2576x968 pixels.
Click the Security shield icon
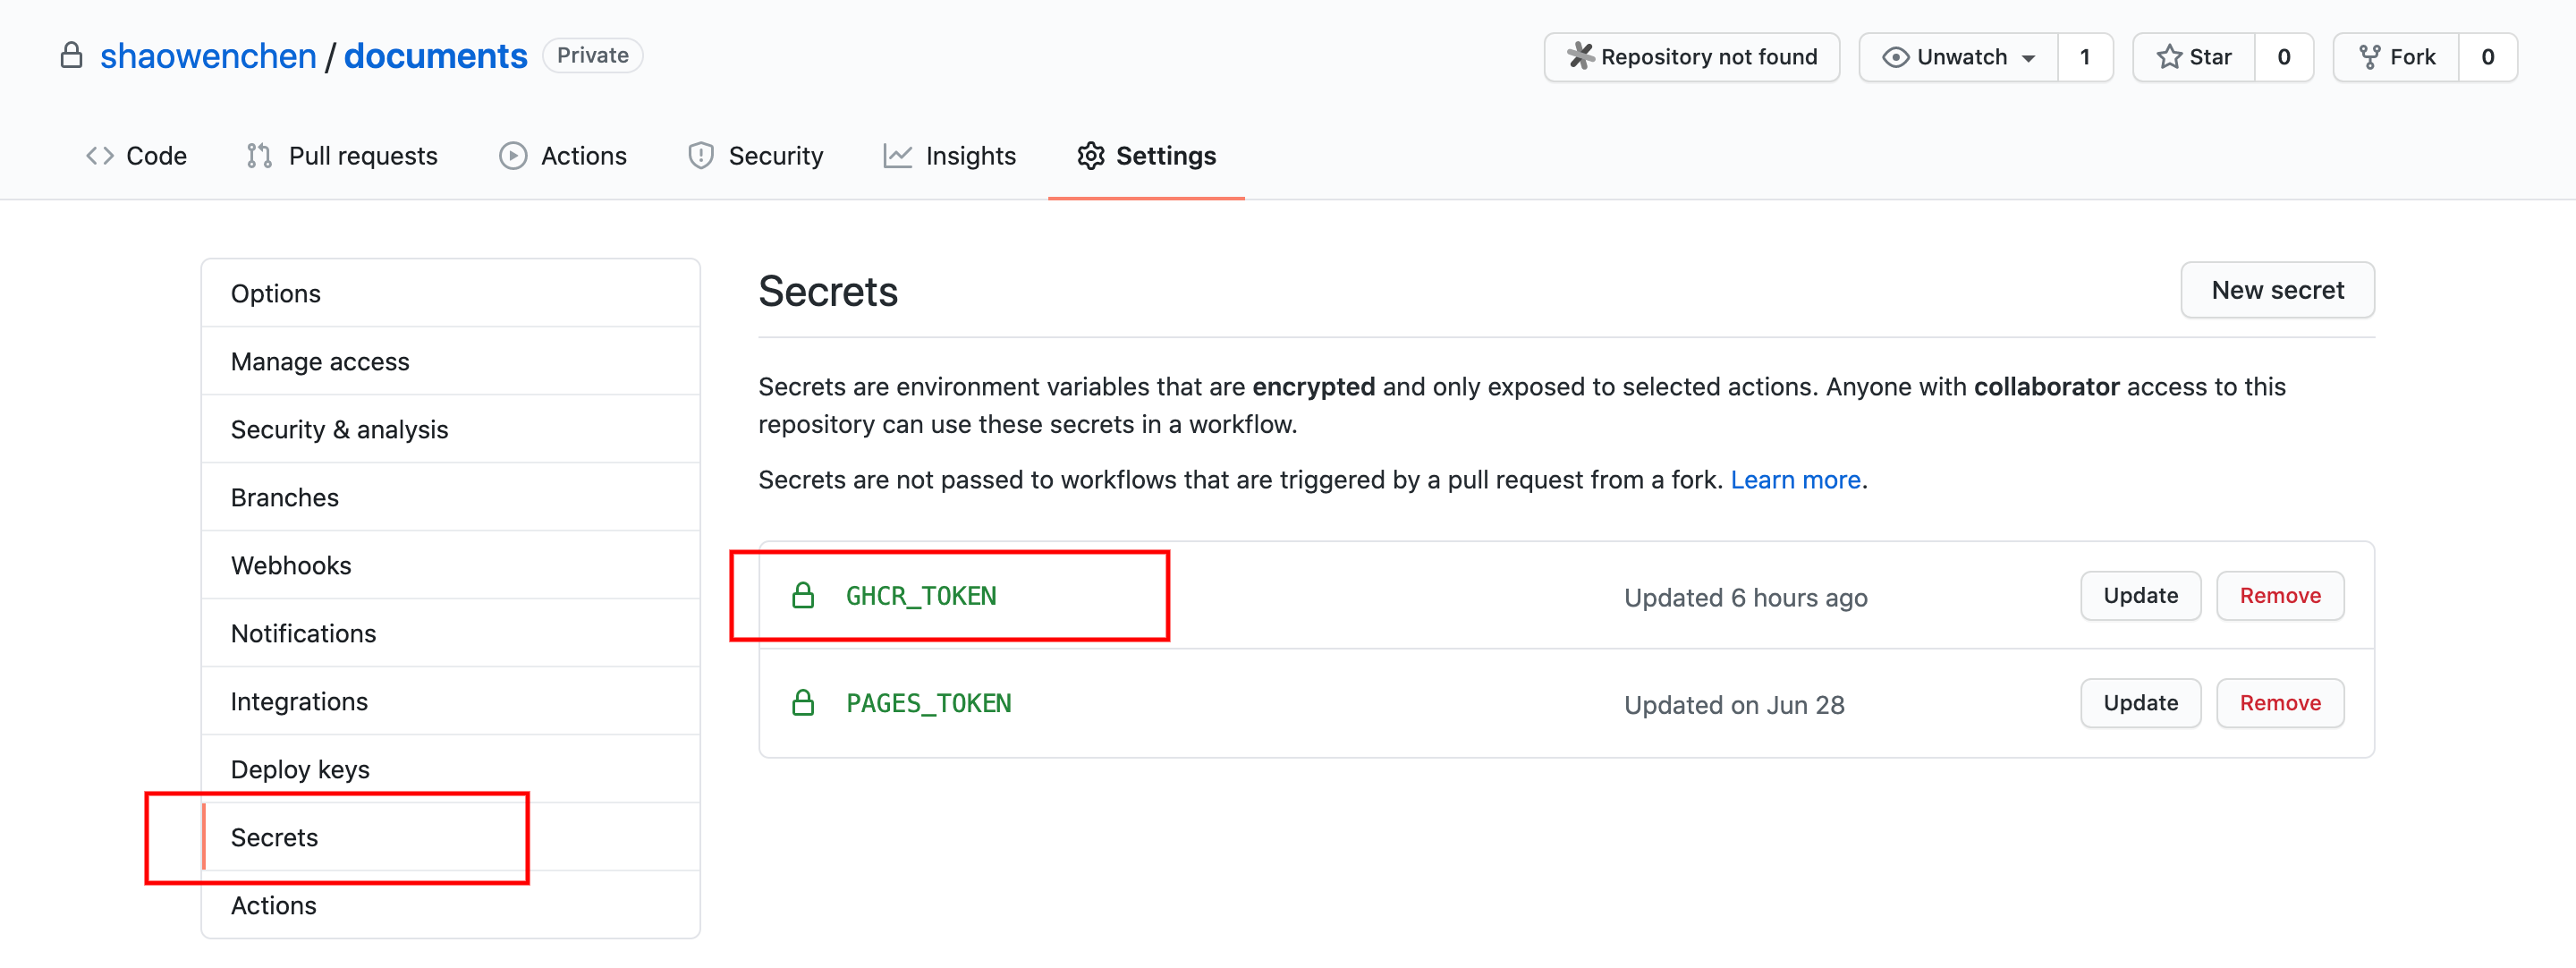coord(701,156)
